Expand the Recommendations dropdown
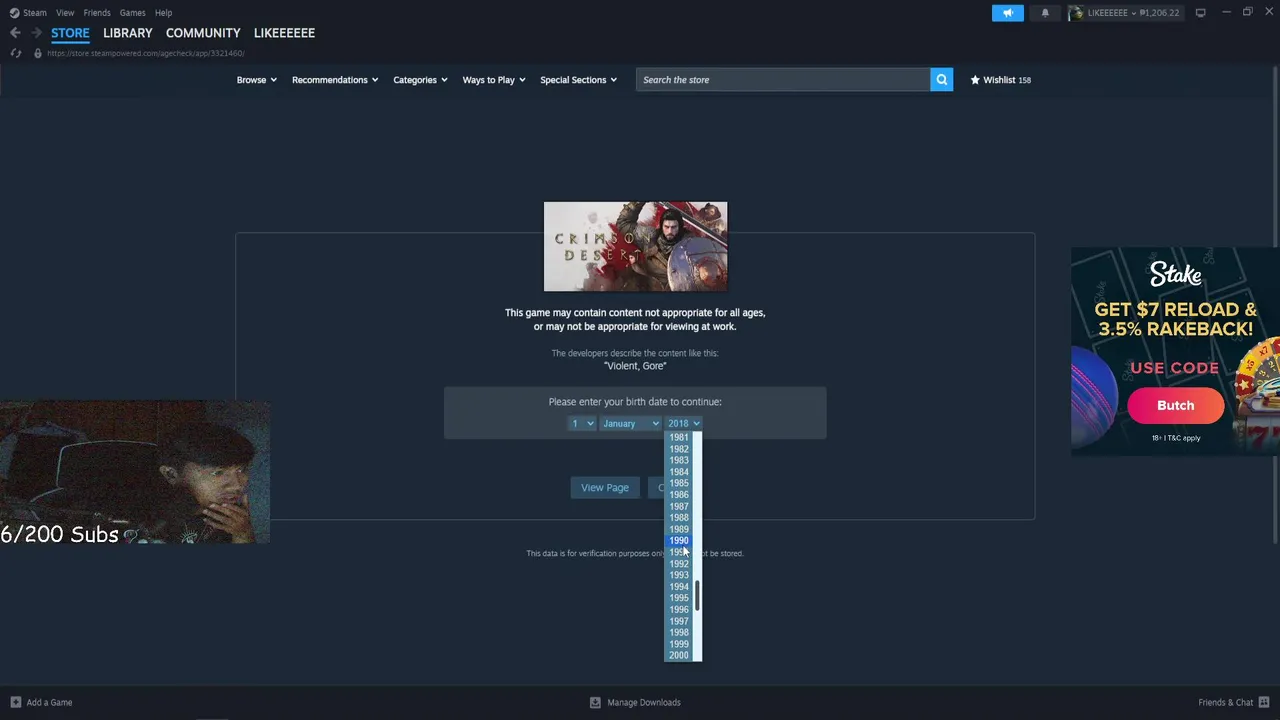Viewport: 1280px width, 720px height. pos(335,80)
